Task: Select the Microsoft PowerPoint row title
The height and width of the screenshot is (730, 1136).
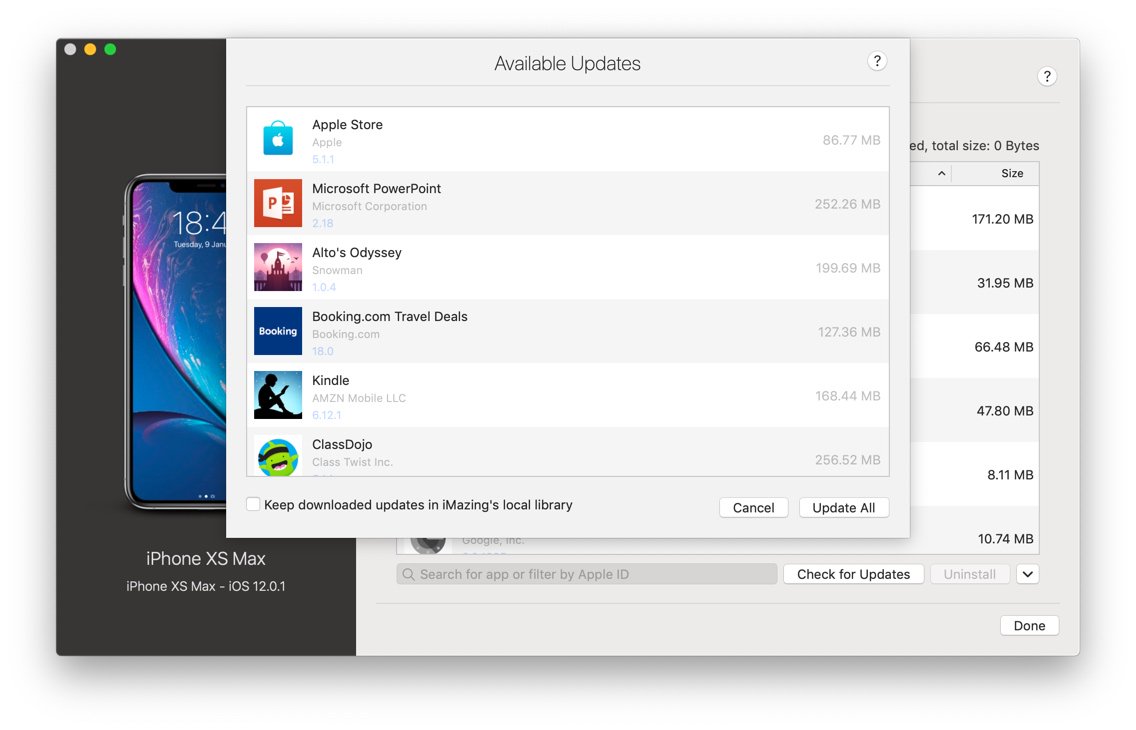Action: click(x=376, y=188)
